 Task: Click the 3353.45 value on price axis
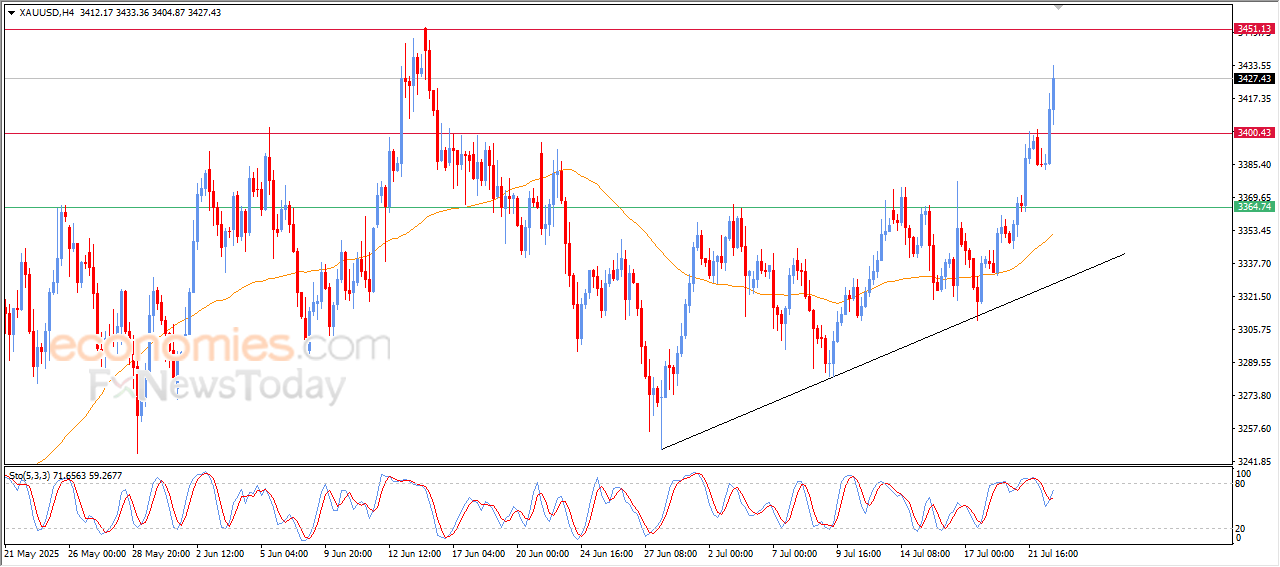[x=1254, y=231]
